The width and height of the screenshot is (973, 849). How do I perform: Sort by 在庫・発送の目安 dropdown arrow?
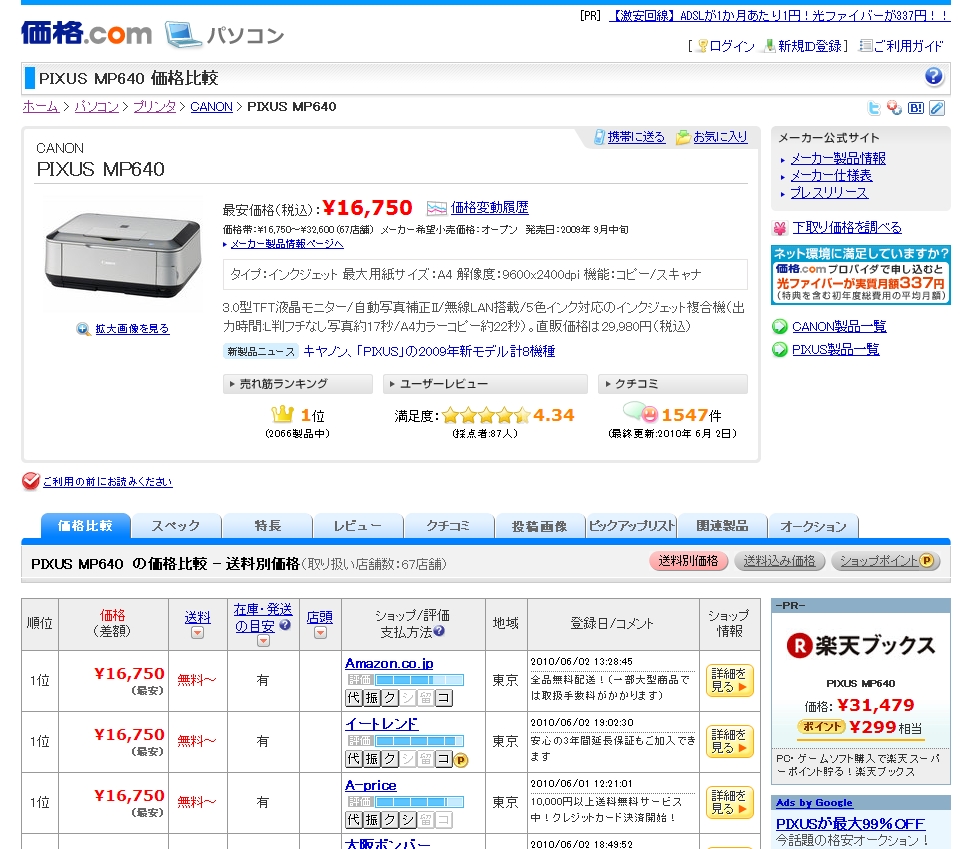(x=263, y=641)
